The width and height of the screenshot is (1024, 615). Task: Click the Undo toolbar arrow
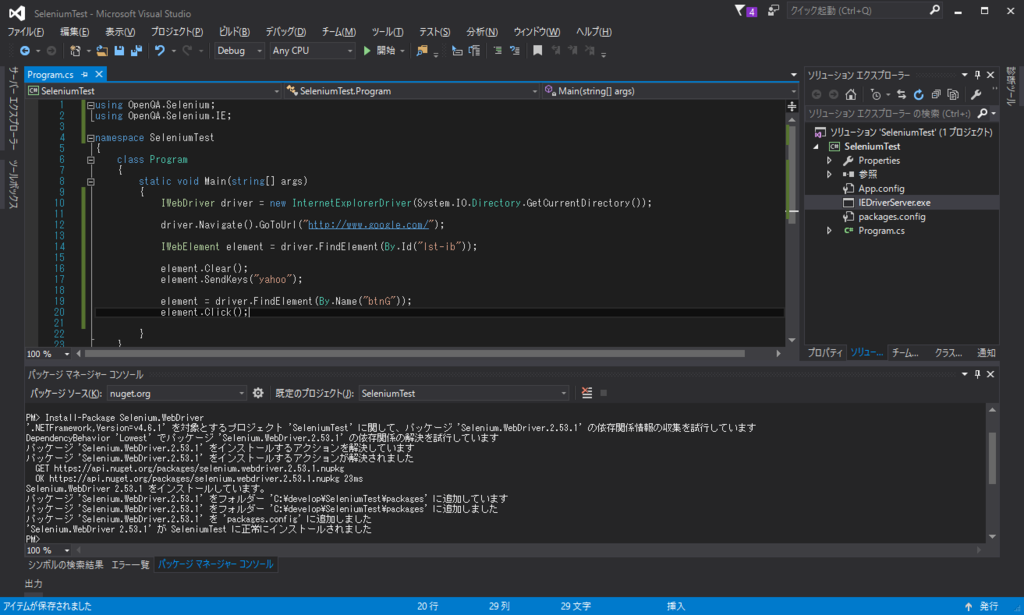[159, 50]
